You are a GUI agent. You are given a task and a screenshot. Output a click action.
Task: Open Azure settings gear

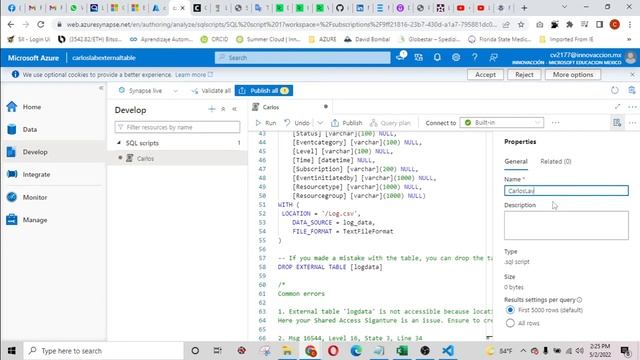456,58
